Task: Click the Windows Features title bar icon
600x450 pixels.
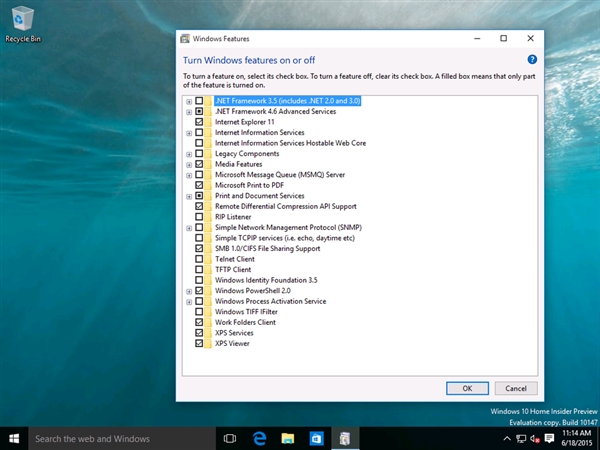Action: click(x=185, y=39)
